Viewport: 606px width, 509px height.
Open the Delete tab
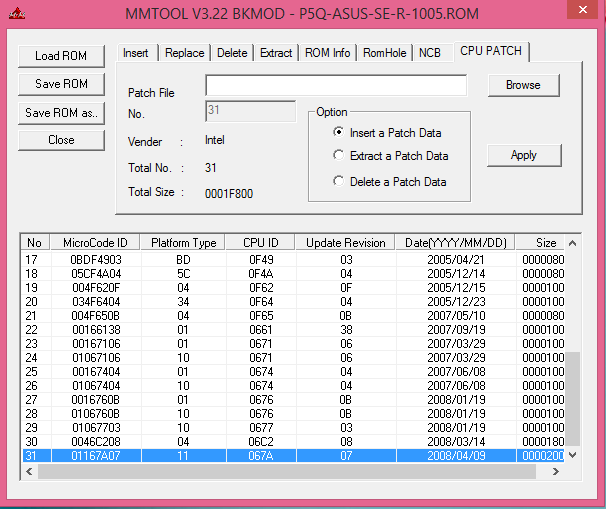pyautogui.click(x=232, y=53)
